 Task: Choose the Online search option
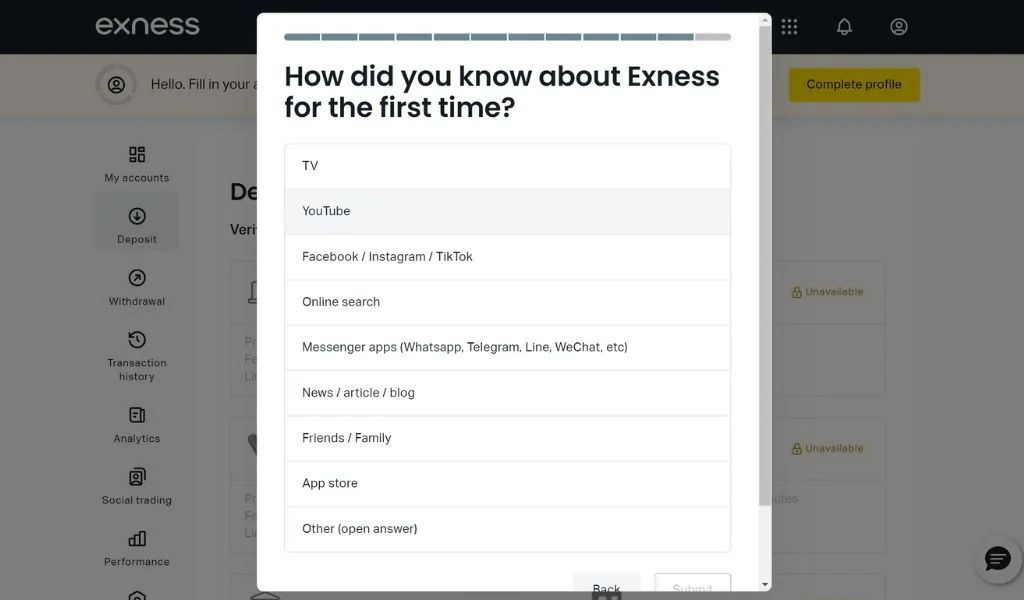tap(507, 301)
